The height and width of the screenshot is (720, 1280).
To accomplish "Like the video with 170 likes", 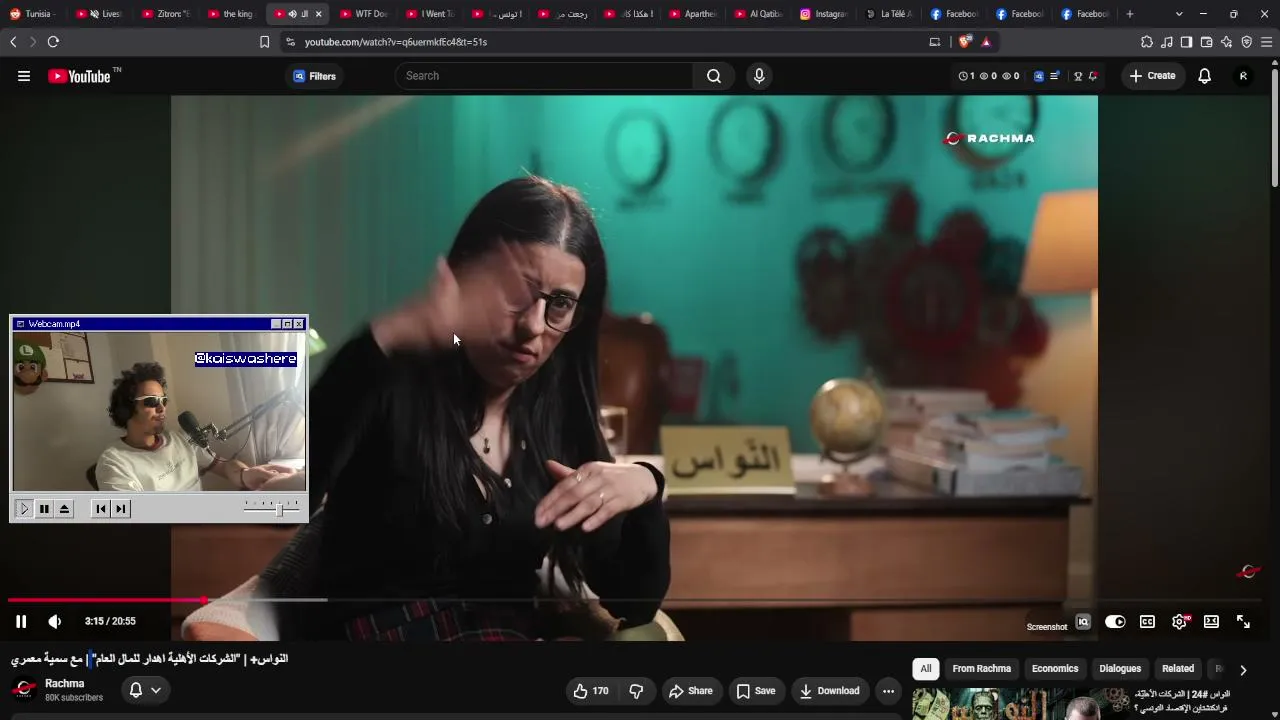I will [x=590, y=691].
